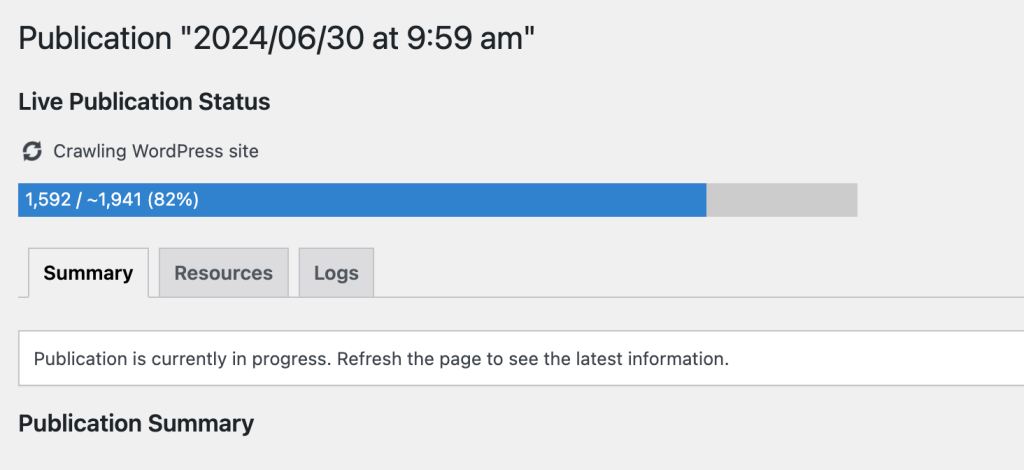
Task: Click the (82%) percentage label
Action: (x=173, y=200)
